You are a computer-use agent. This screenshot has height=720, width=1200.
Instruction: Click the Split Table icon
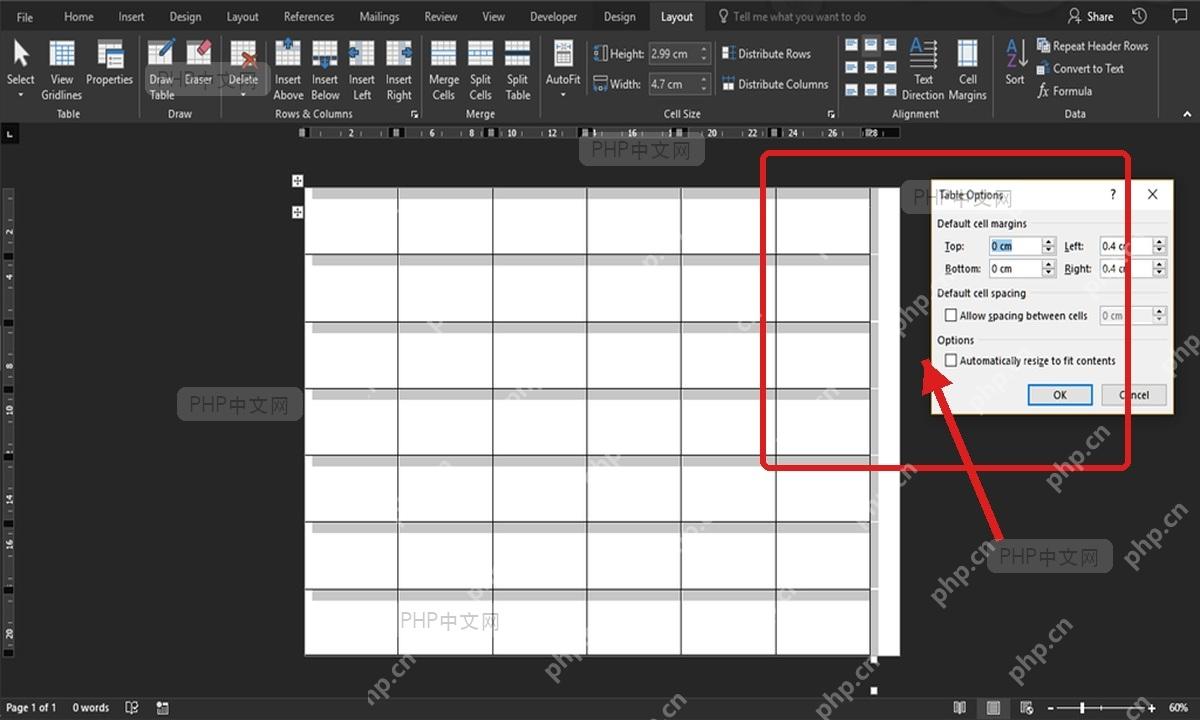tap(518, 54)
